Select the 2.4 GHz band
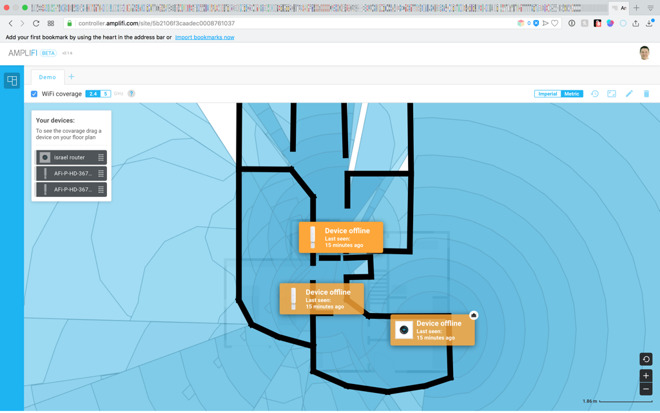Image resolution: width=660 pixels, height=413 pixels. 93,94
